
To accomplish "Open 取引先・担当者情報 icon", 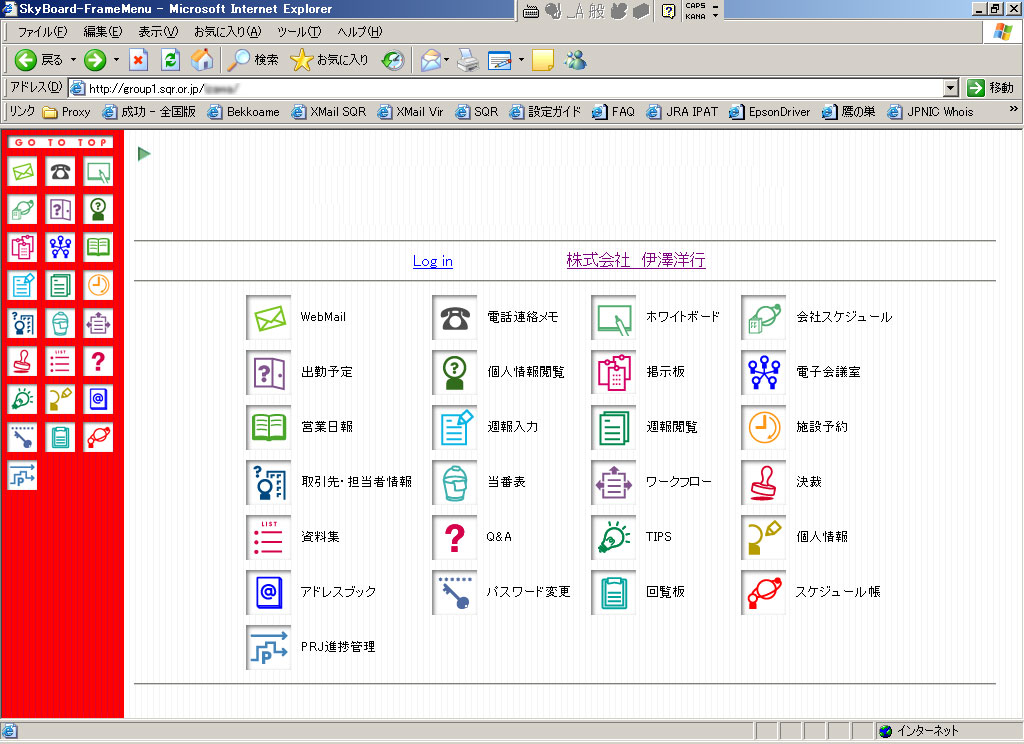I will click(268, 482).
